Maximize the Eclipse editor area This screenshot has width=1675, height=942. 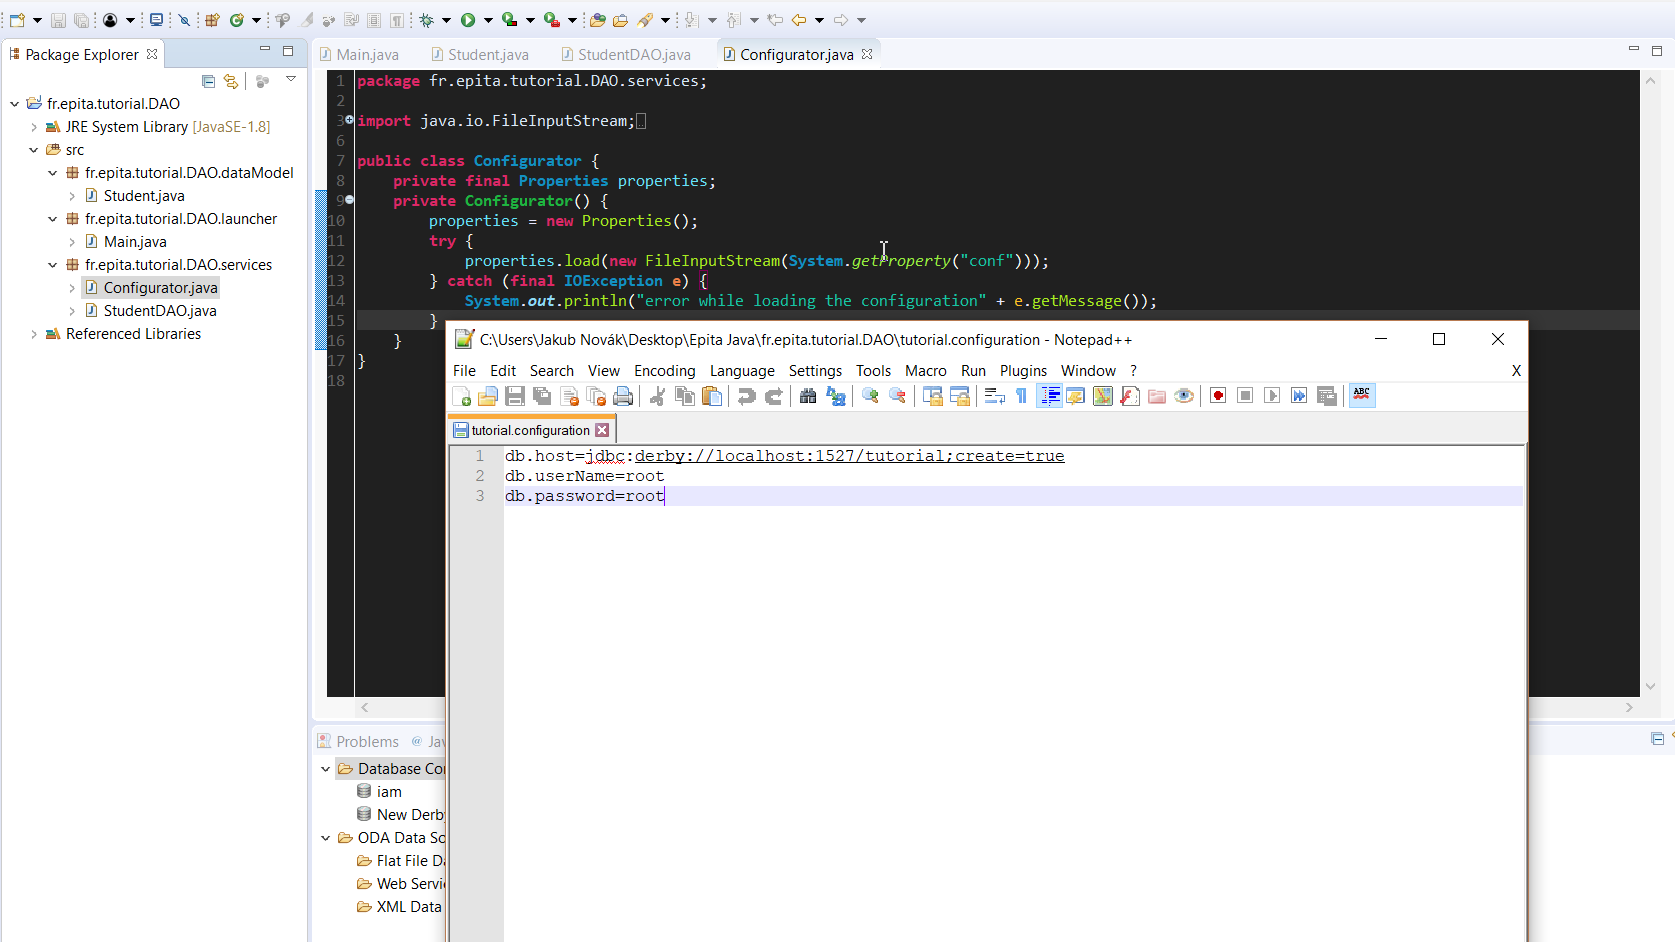pyautogui.click(x=1657, y=50)
